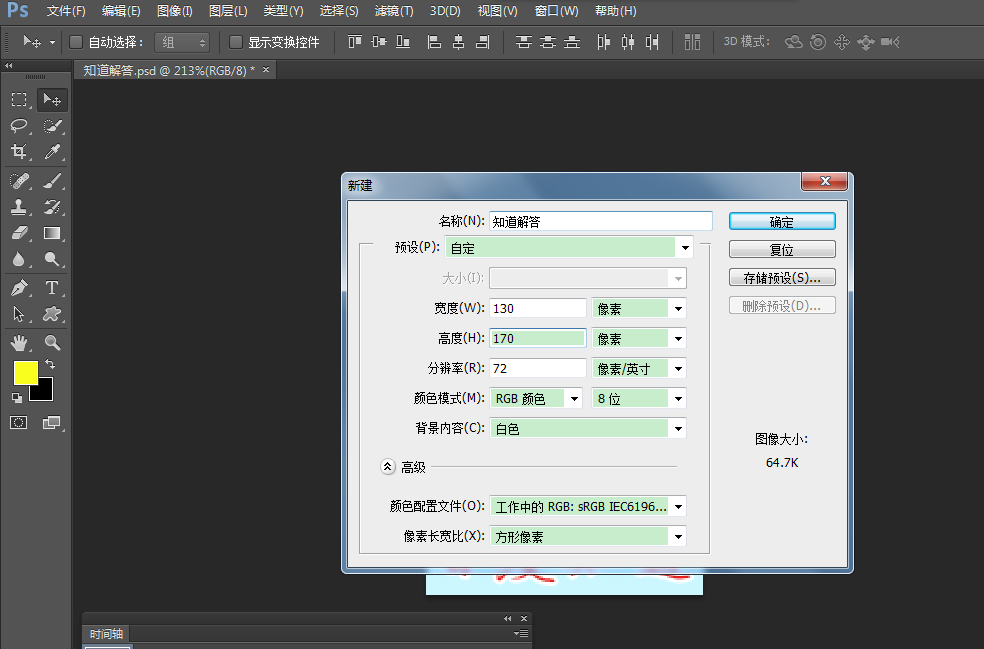Image resolution: width=984 pixels, height=649 pixels.
Task: Select the Blur tool
Action: [19, 259]
